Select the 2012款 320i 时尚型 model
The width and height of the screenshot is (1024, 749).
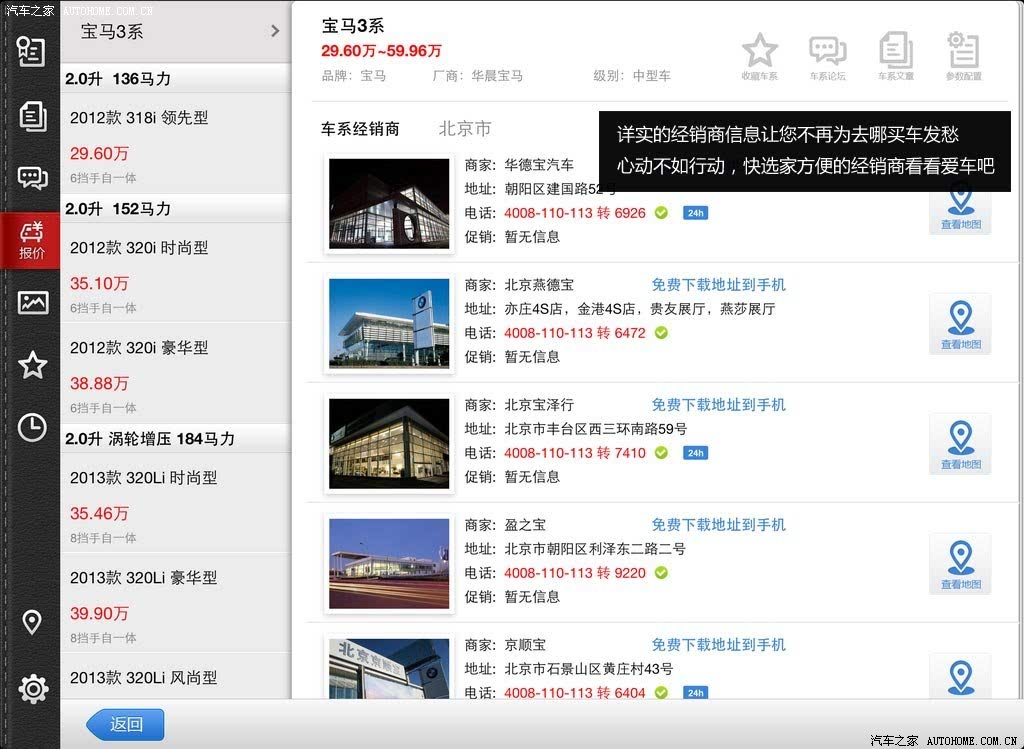[176, 273]
